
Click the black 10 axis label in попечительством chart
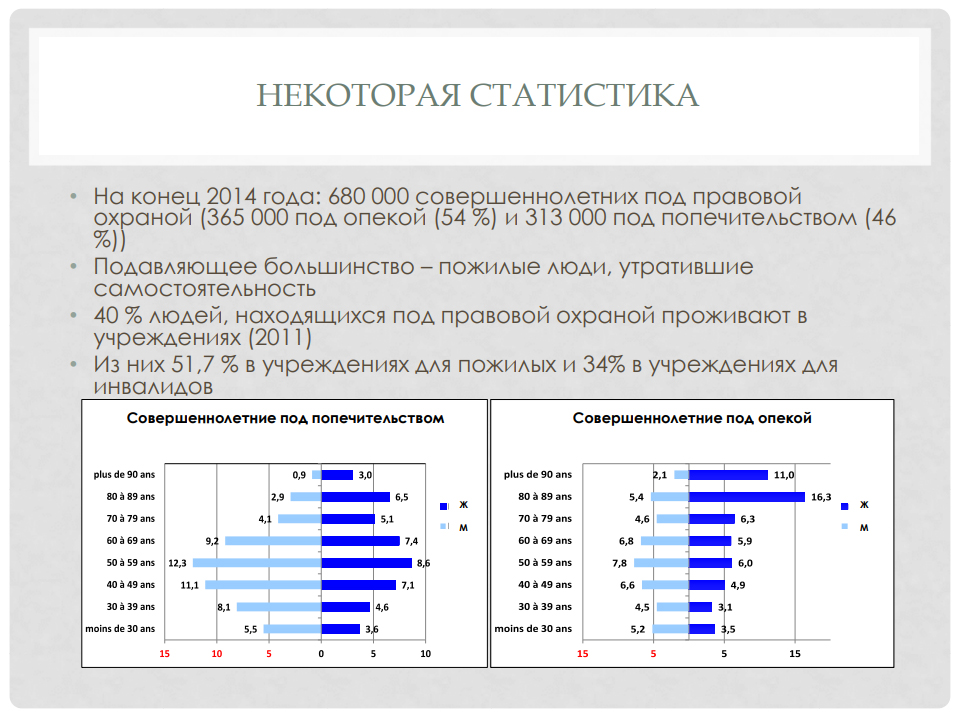pyautogui.click(x=425, y=654)
